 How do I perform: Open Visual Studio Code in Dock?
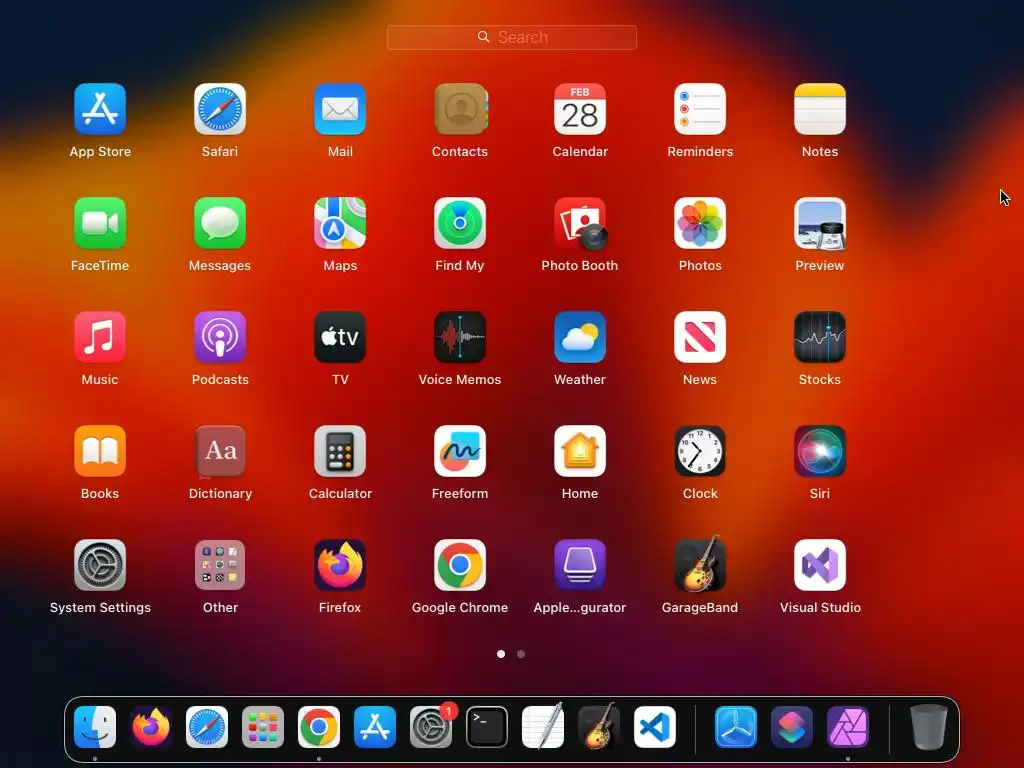(655, 727)
